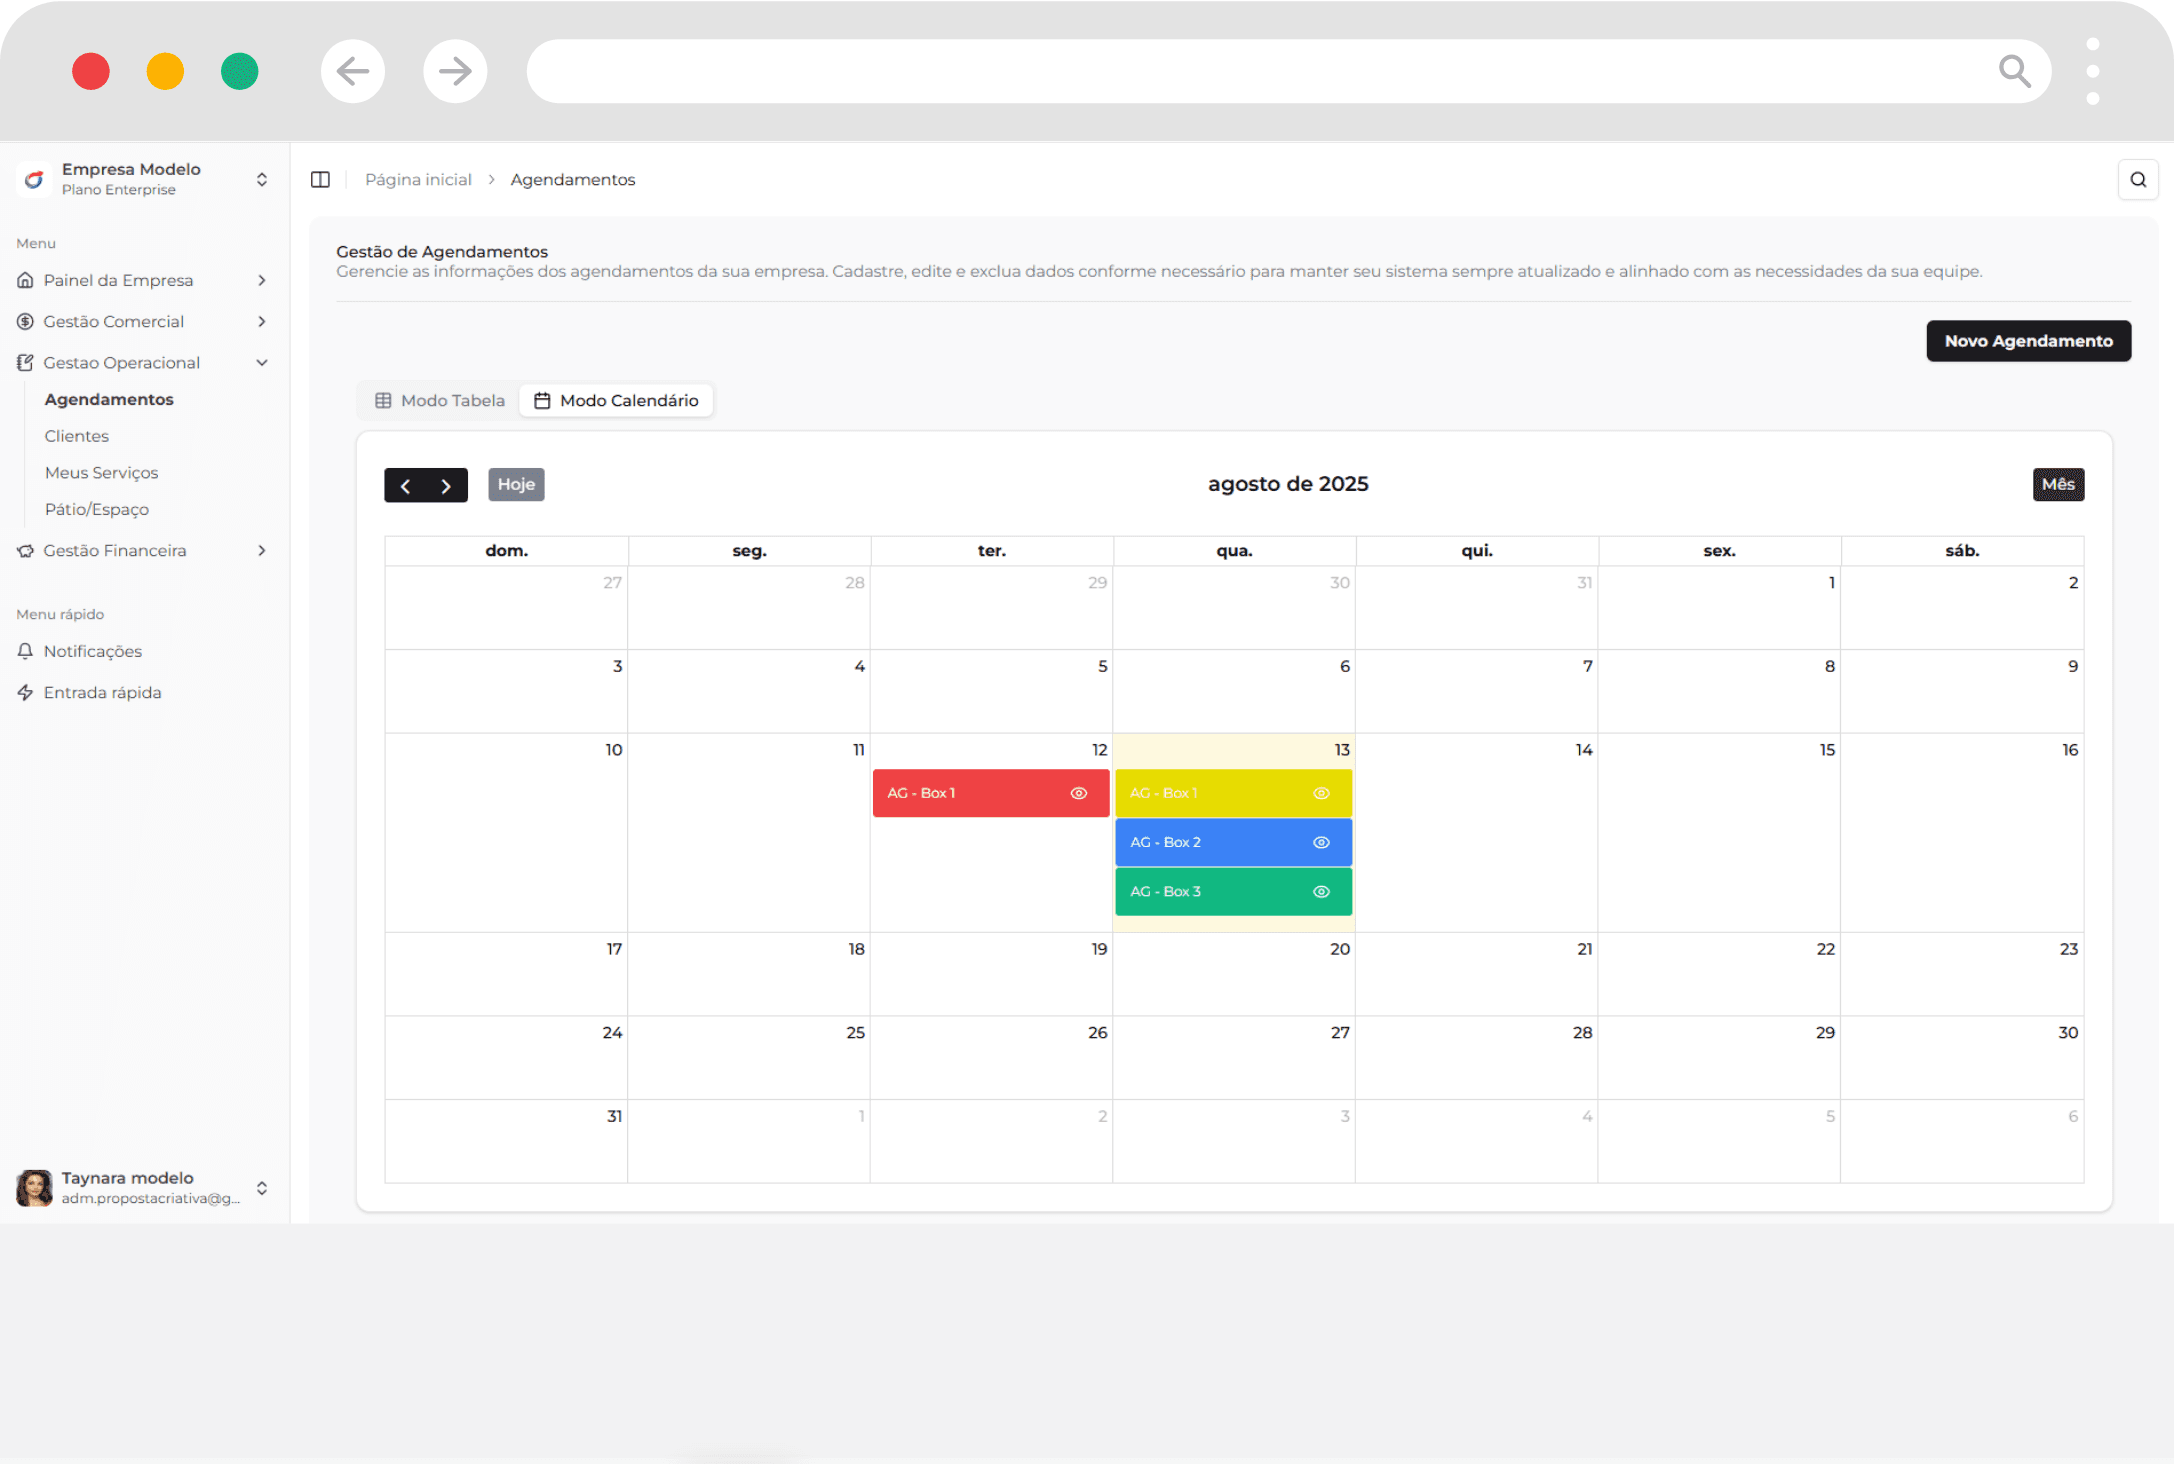Screen dimensions: 2174x1464
Task: Go to next month arrow
Action: 447,486
